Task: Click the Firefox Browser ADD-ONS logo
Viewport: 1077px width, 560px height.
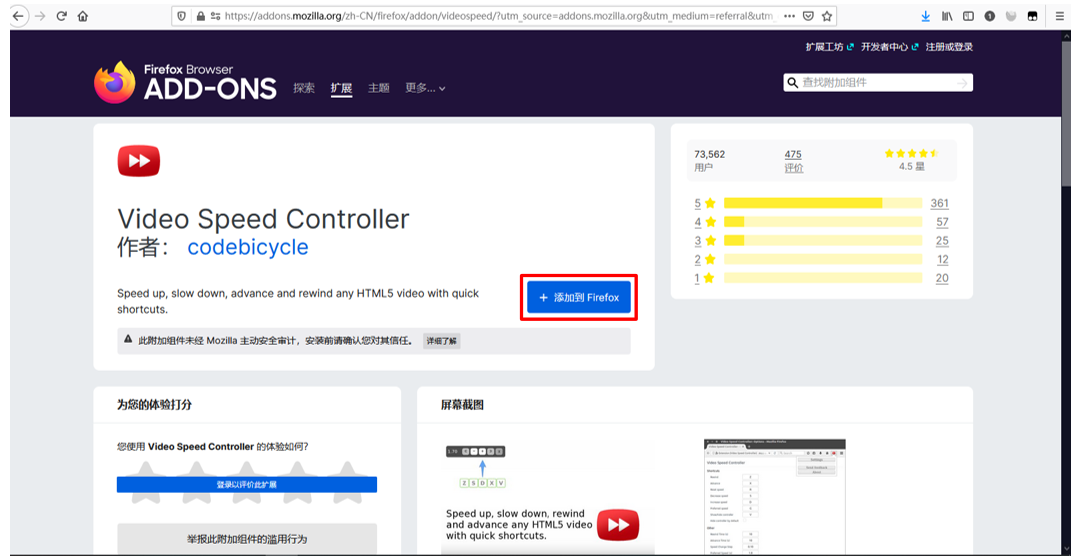Action: tap(185, 82)
